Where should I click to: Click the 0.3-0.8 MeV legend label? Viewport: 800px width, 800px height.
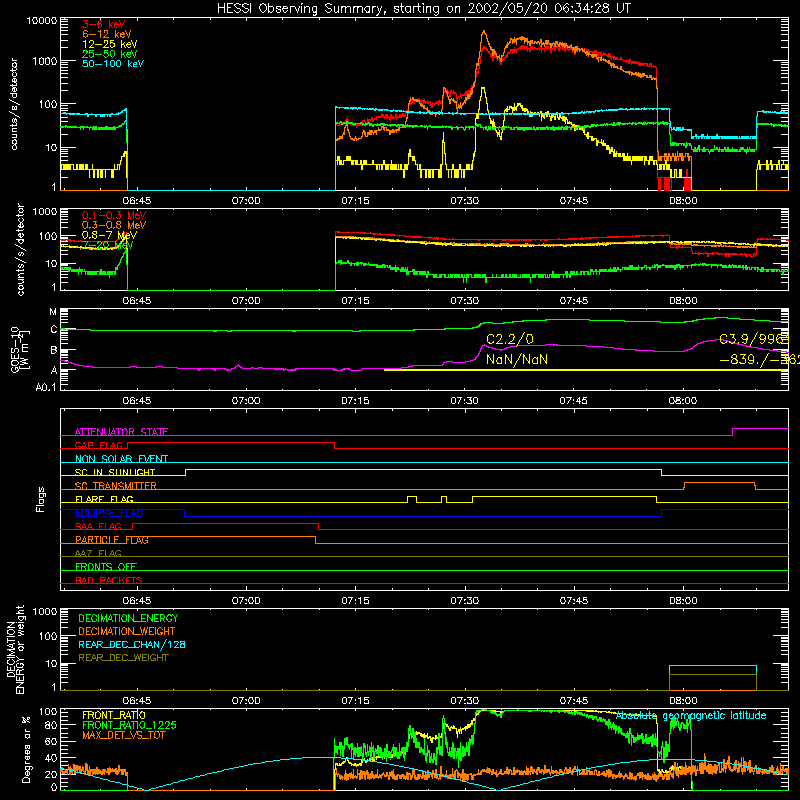click(x=114, y=225)
